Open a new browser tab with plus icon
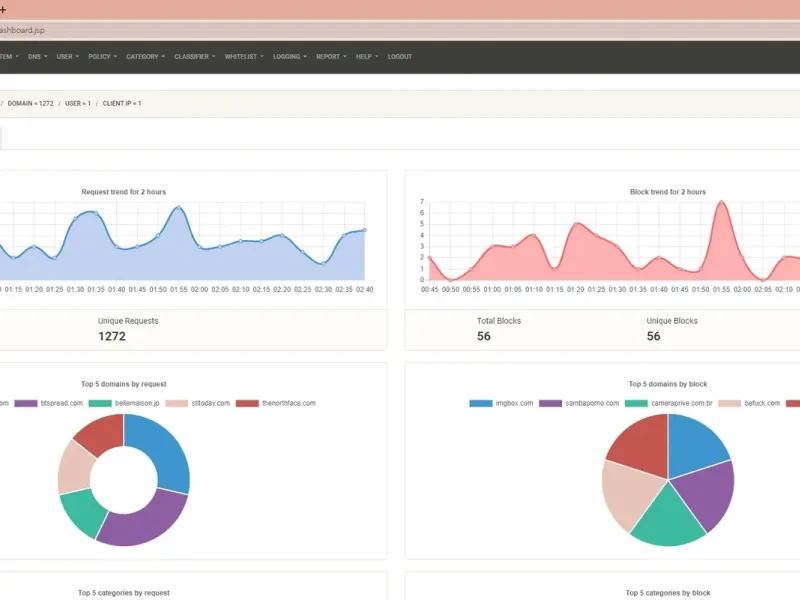The height and width of the screenshot is (600, 800). tap(3, 9)
